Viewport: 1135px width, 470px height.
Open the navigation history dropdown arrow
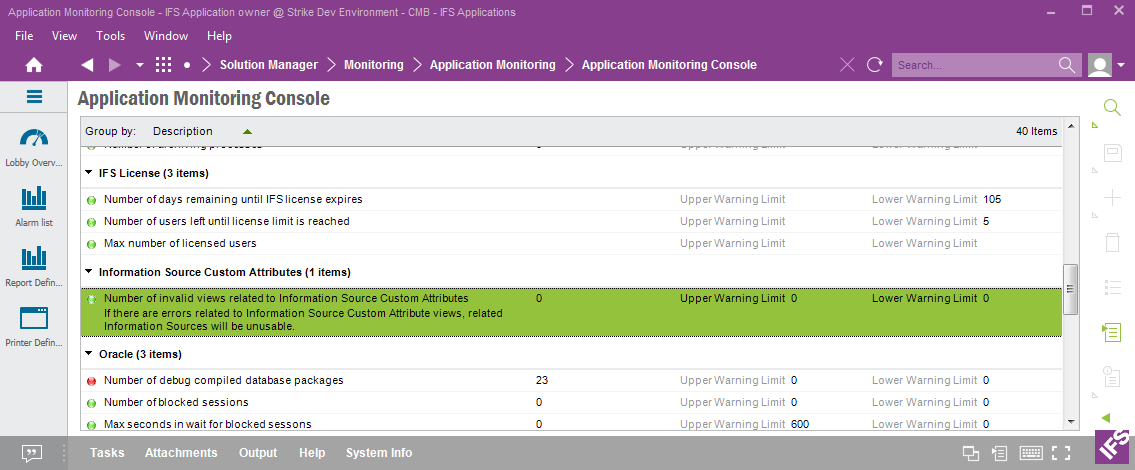pyautogui.click(x=140, y=65)
